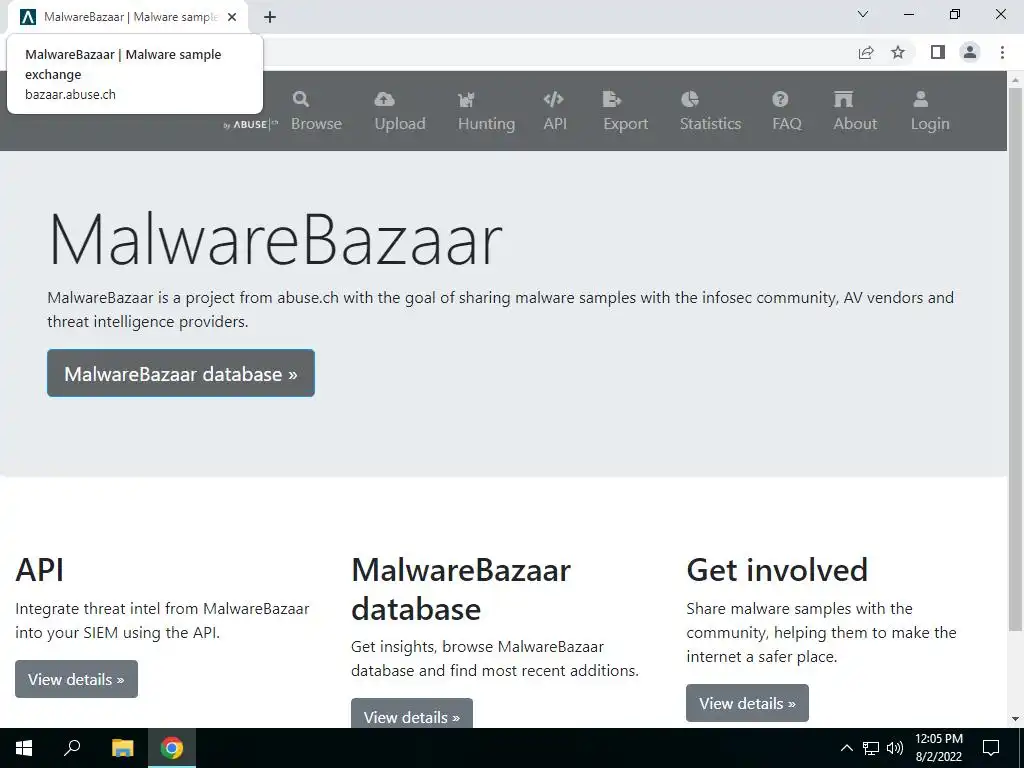Click the FAQ text label
Screen dimensions: 1024x768
coord(787,123)
